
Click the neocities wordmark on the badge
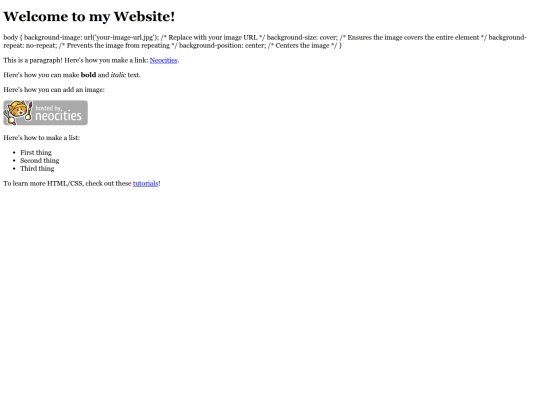click(59, 116)
